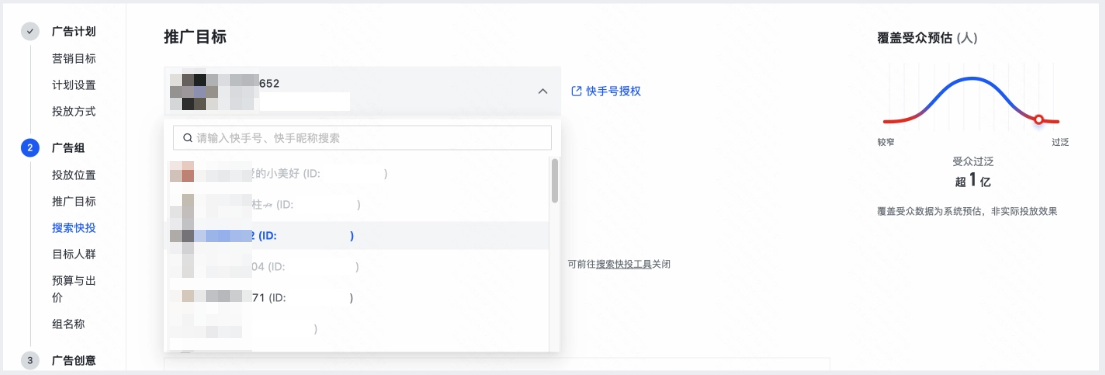
Task: Click the 较窄 label under the audience curve
Action: (885, 142)
